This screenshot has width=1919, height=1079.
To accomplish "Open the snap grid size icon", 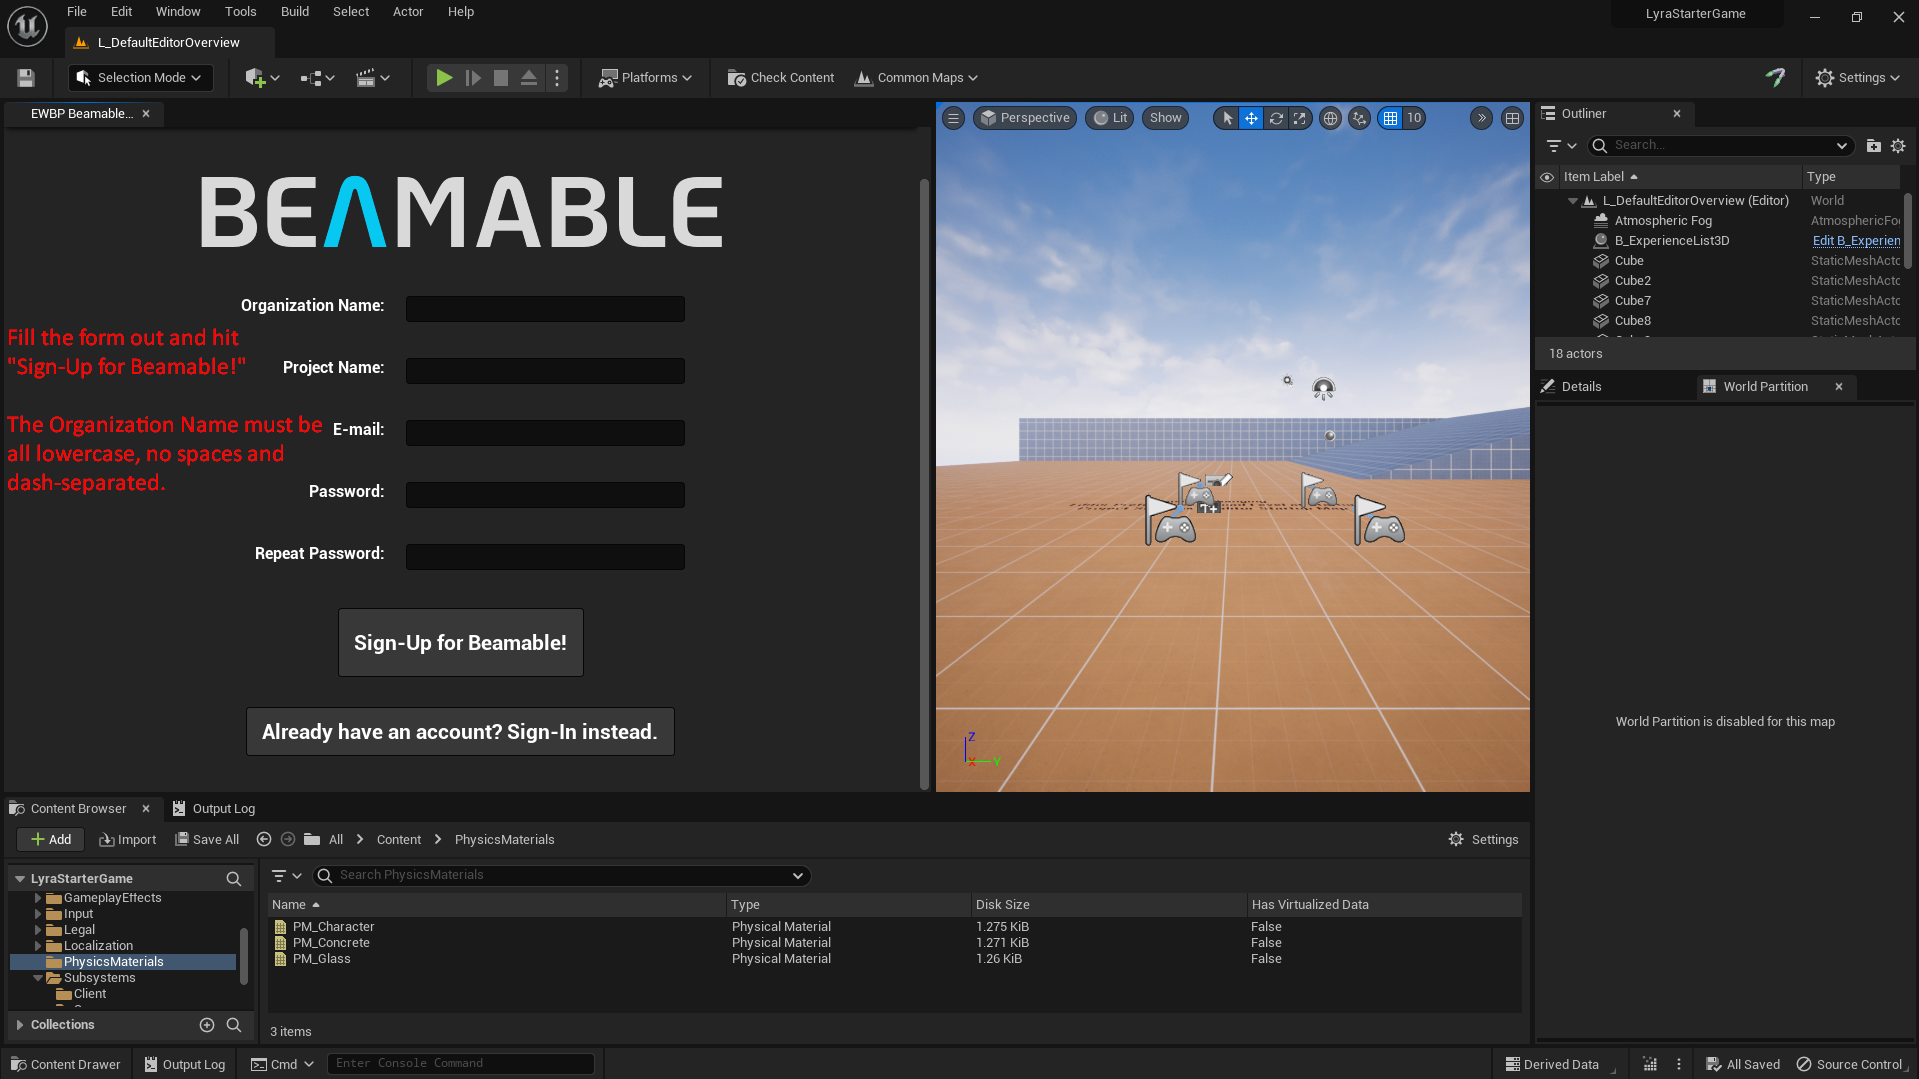I will click(x=1389, y=118).
